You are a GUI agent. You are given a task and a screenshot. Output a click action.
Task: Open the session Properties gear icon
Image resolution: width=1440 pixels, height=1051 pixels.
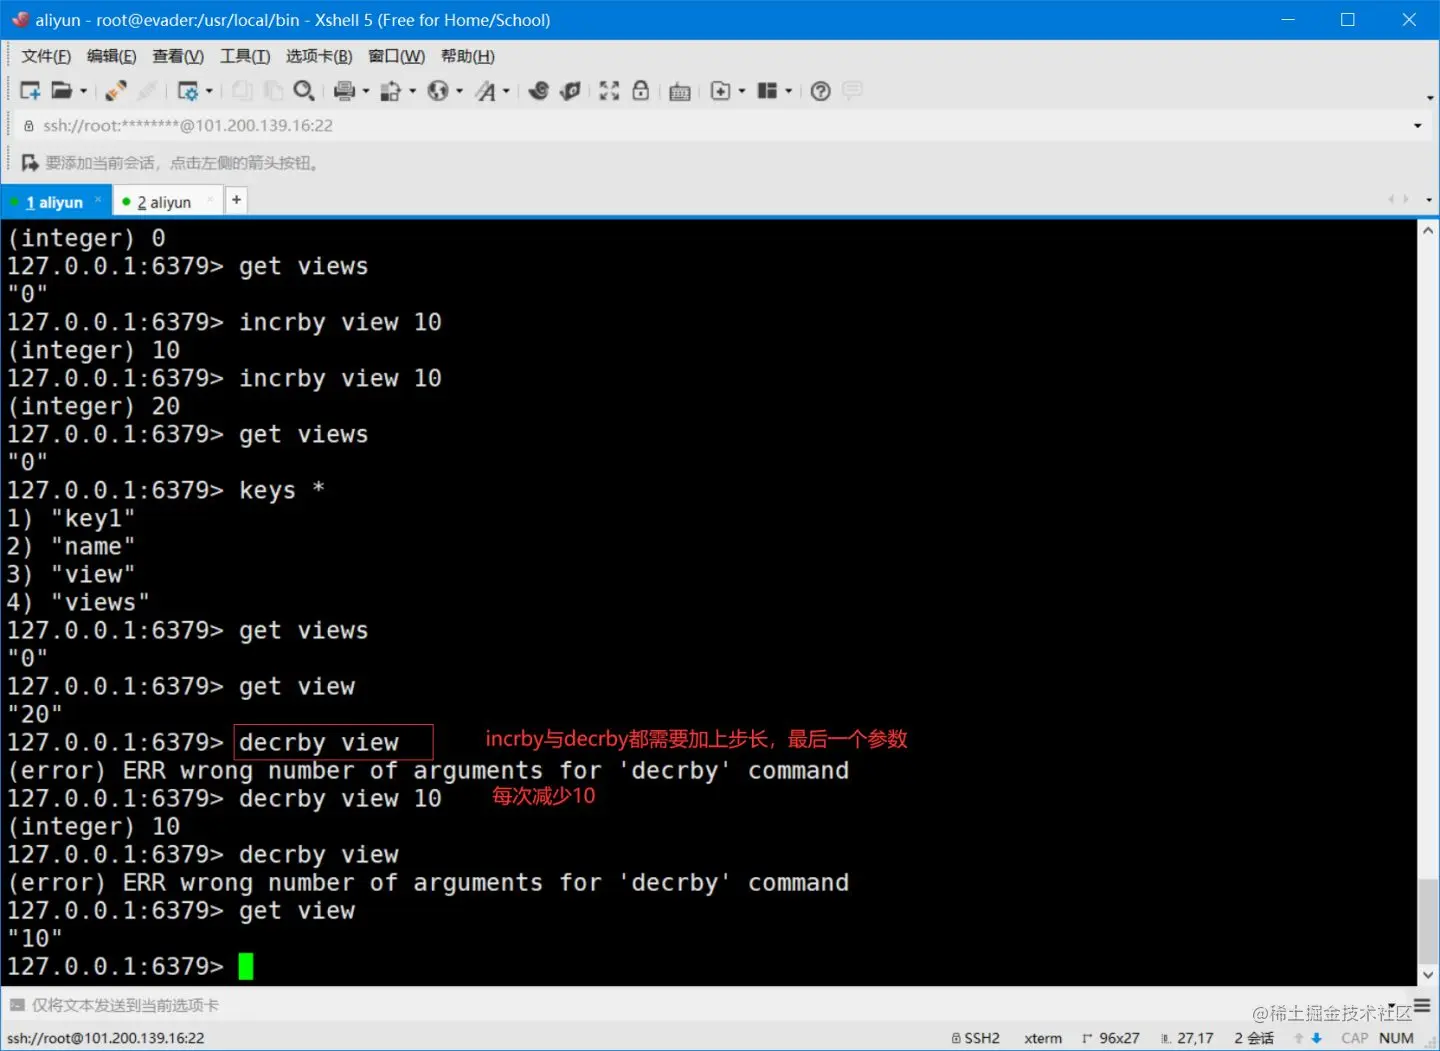(x=187, y=91)
